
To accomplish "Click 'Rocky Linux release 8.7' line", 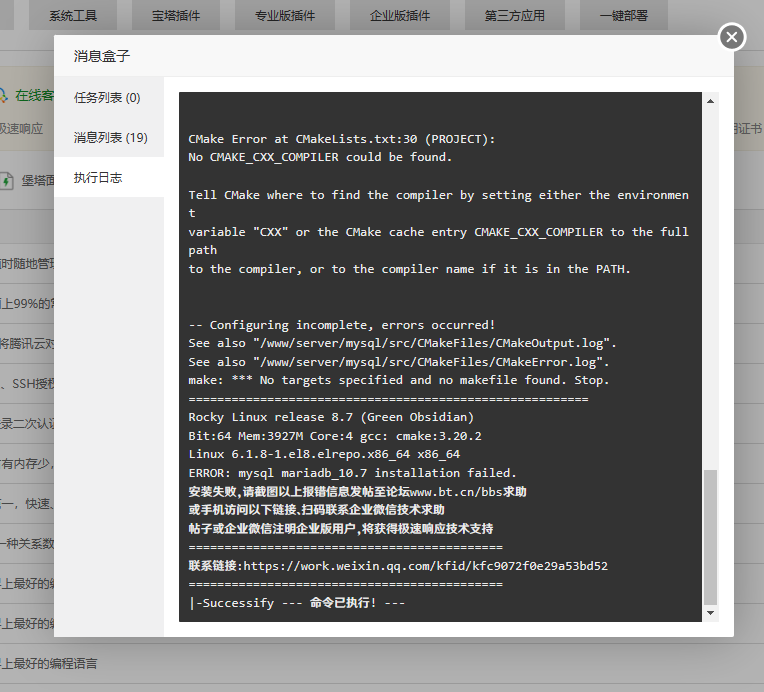I will (331, 417).
